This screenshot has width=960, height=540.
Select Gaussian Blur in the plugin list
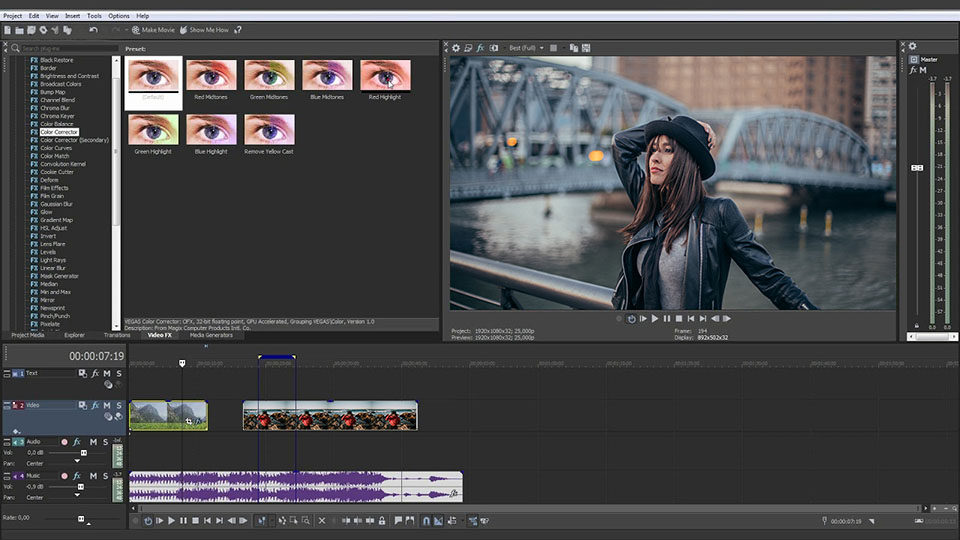[x=56, y=204]
